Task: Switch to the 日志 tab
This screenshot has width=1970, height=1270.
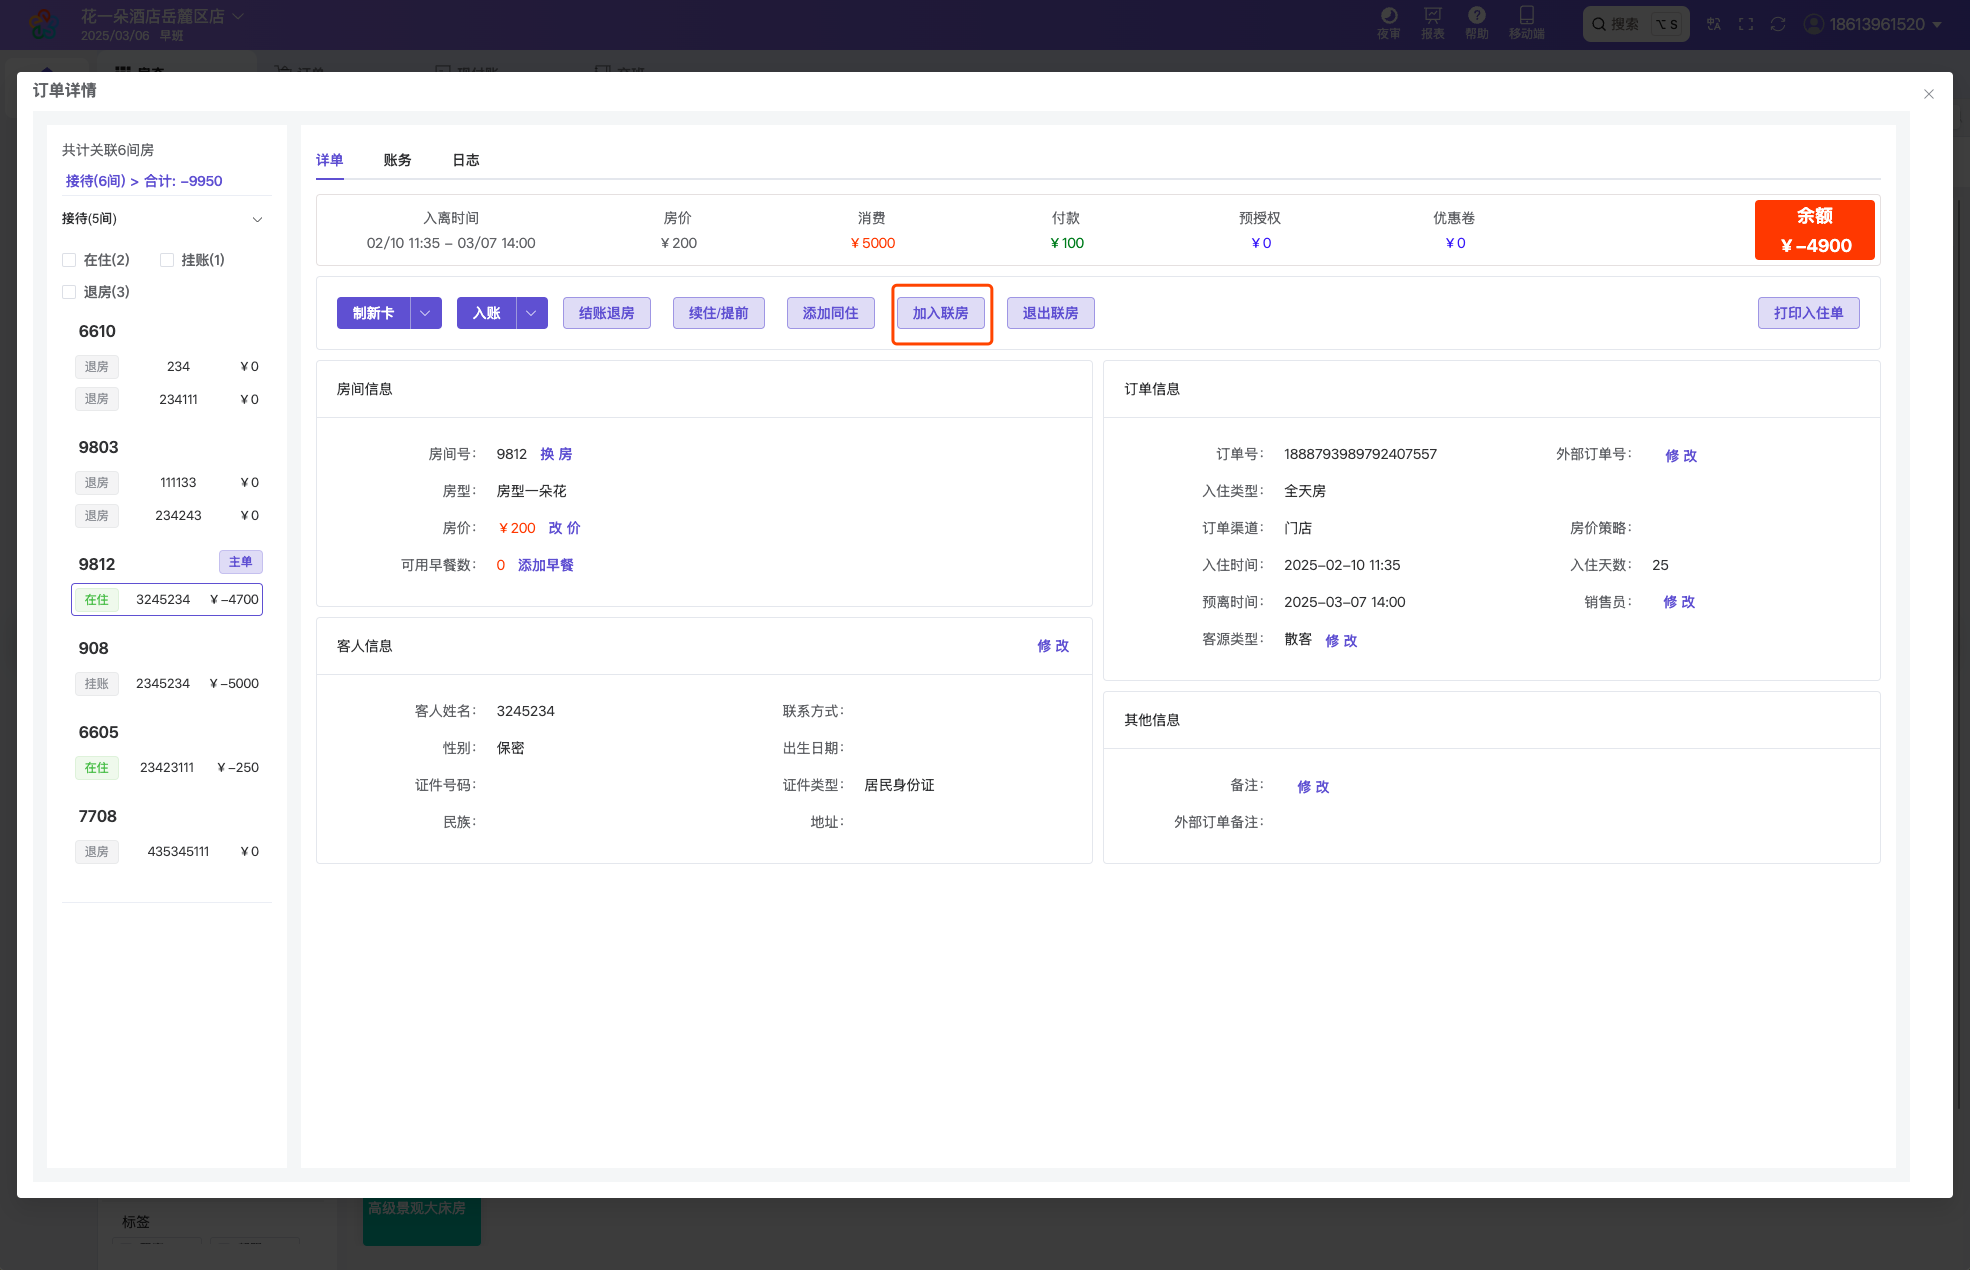Action: (466, 160)
